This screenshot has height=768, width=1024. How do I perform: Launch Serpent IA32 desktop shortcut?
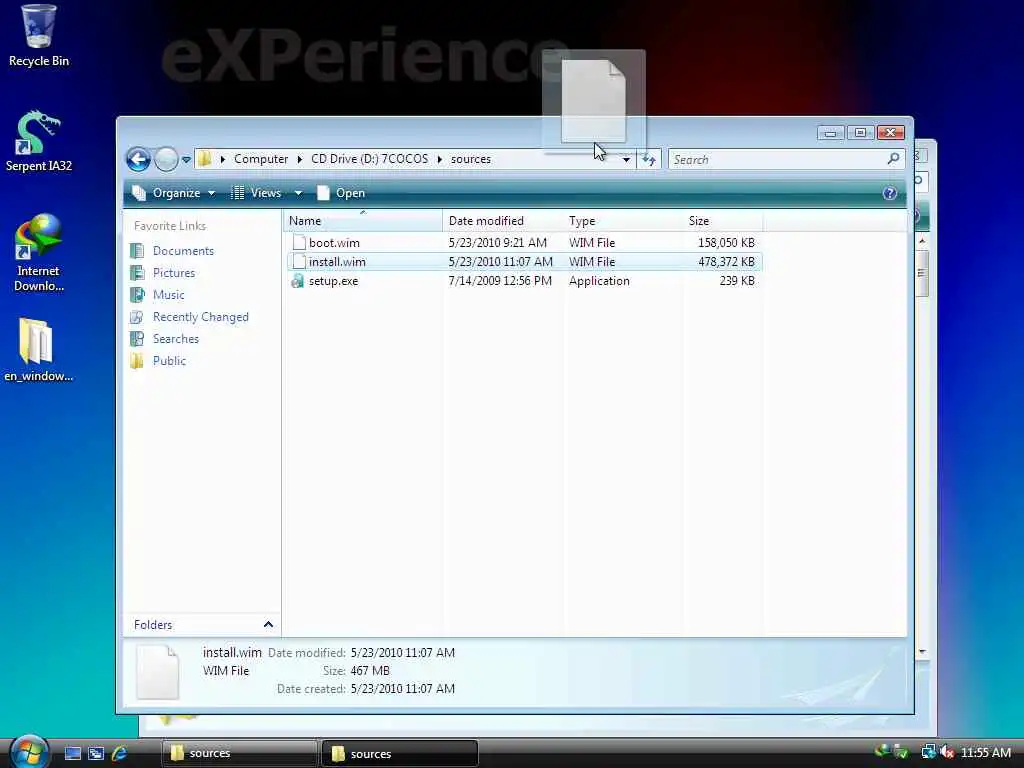38,140
